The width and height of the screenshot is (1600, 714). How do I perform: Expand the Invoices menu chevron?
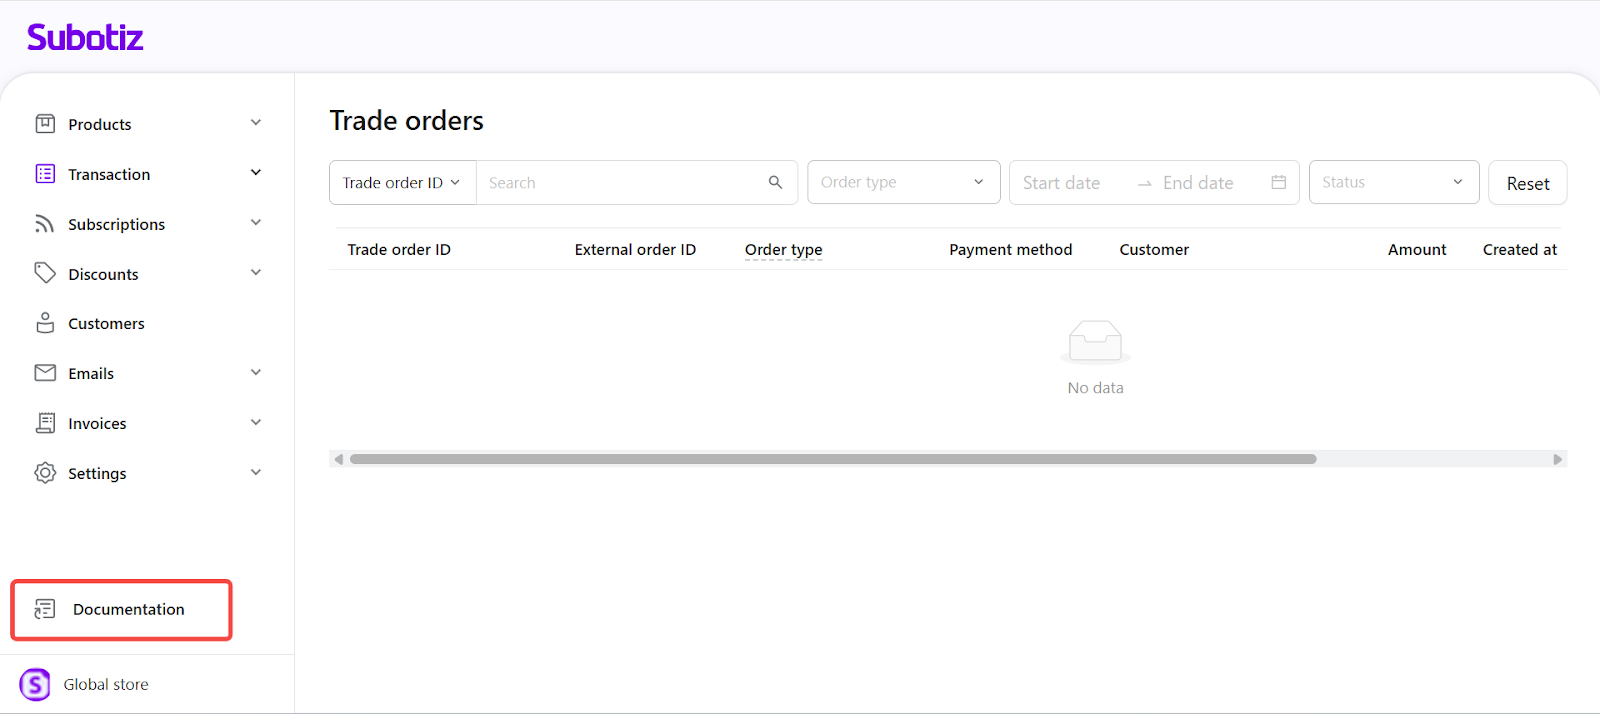click(x=256, y=423)
